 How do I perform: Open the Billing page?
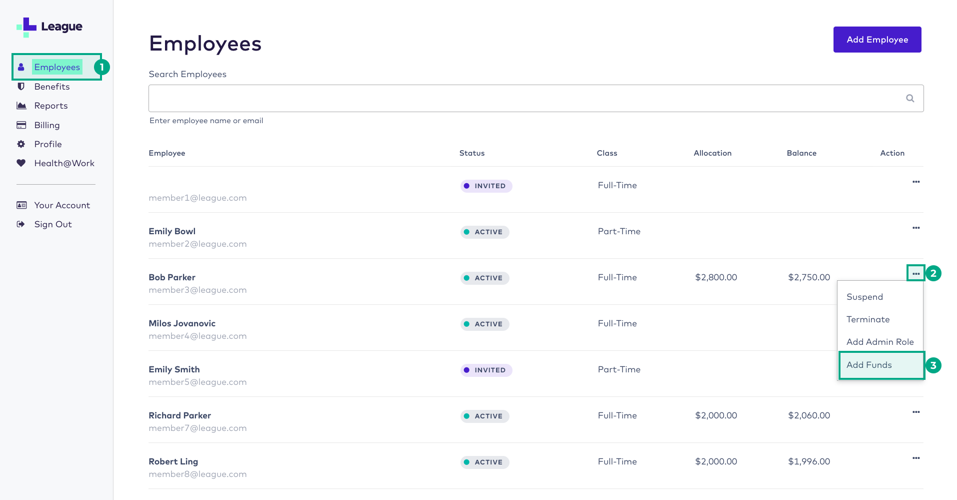[x=47, y=125]
